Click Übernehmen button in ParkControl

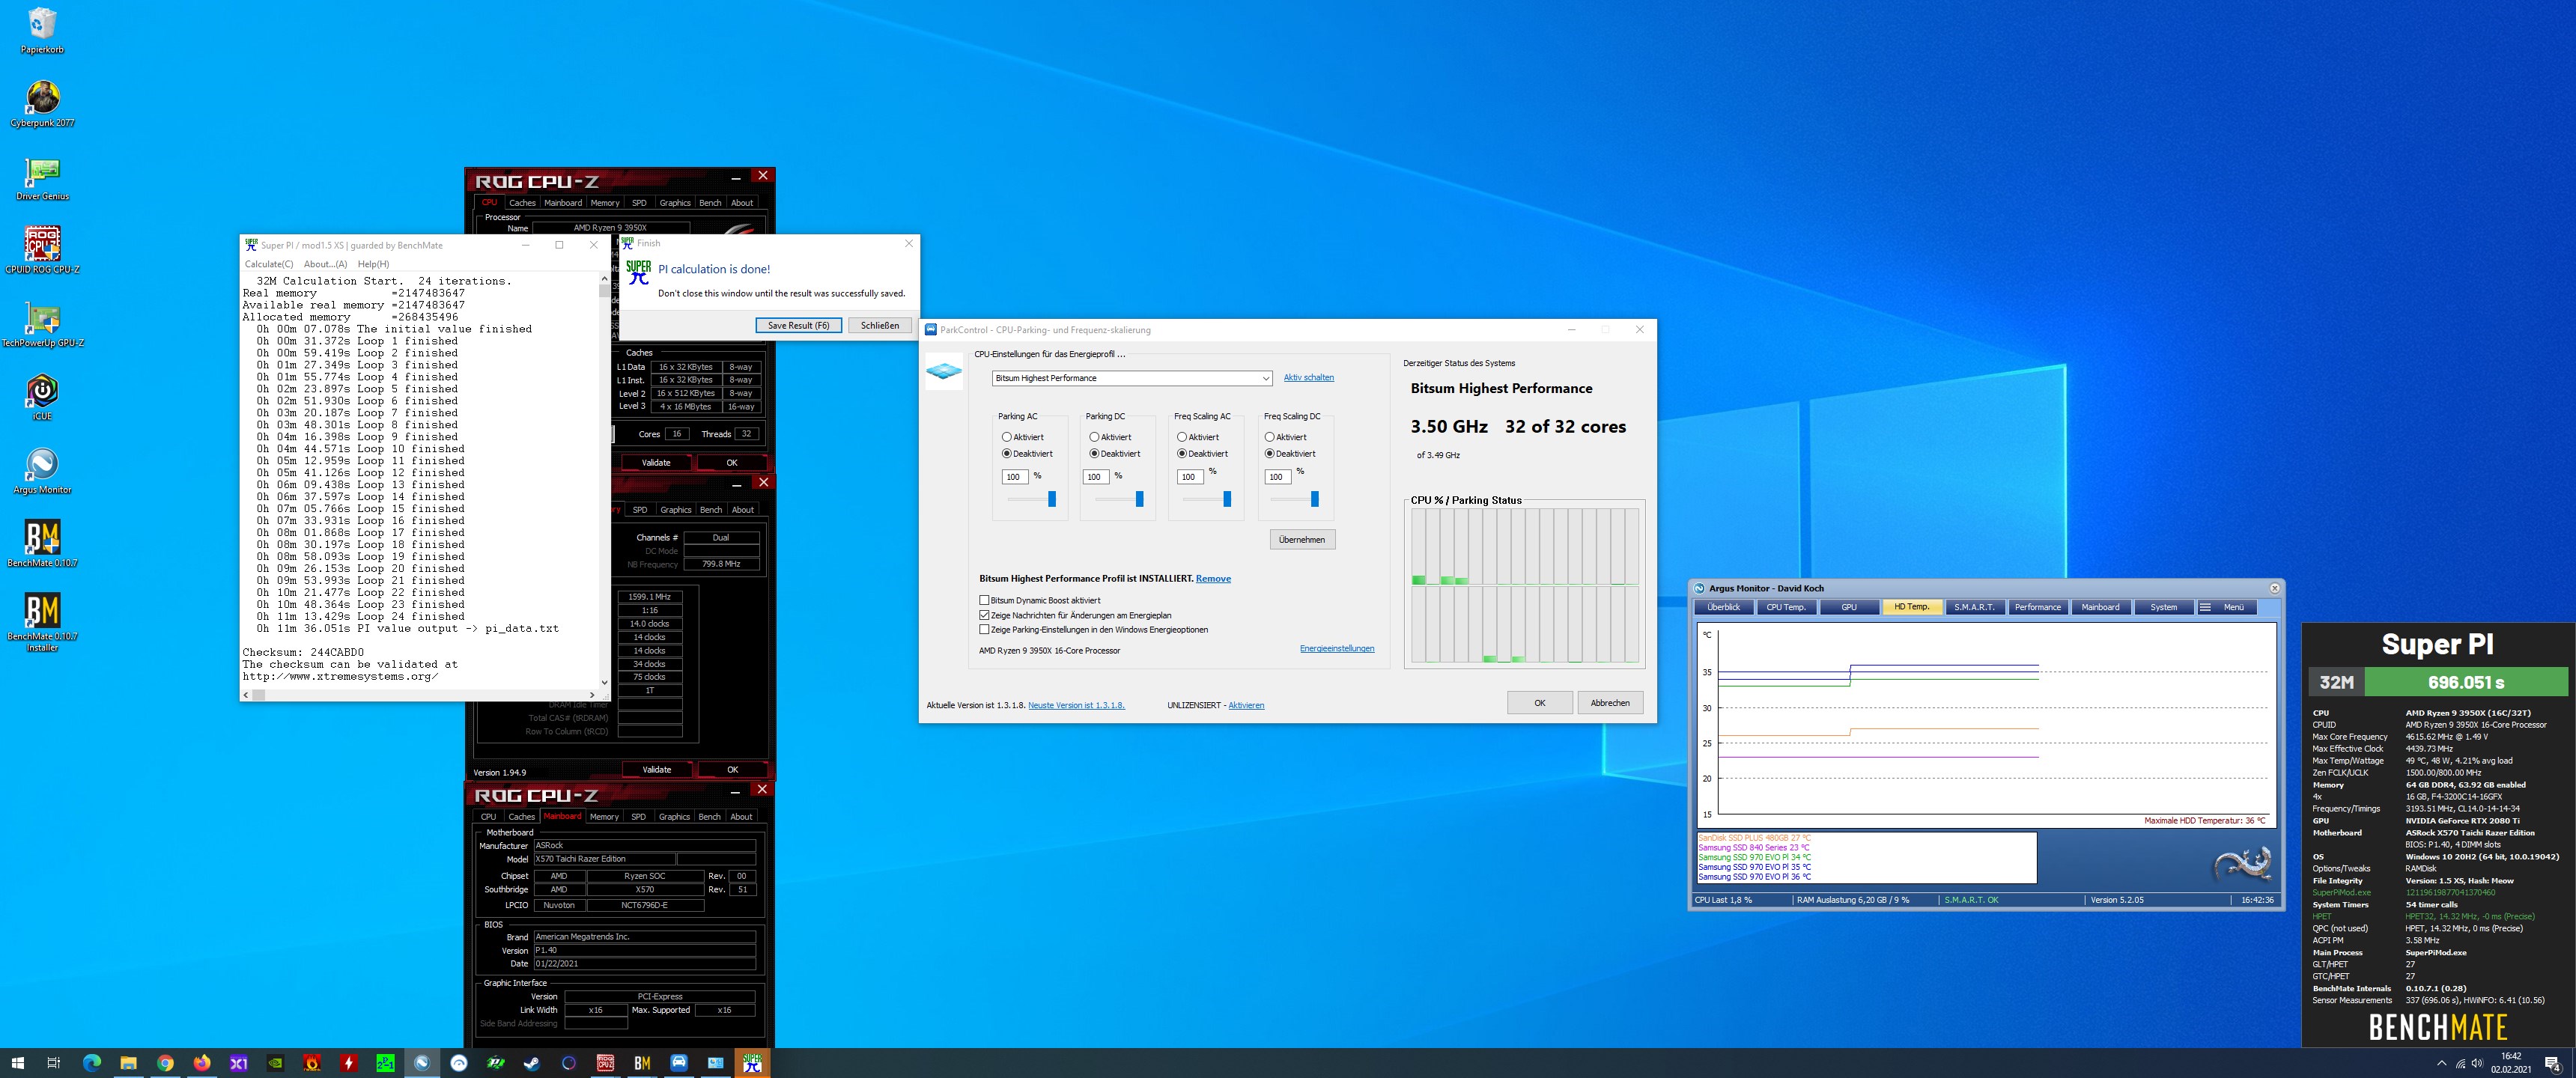pos(1302,540)
